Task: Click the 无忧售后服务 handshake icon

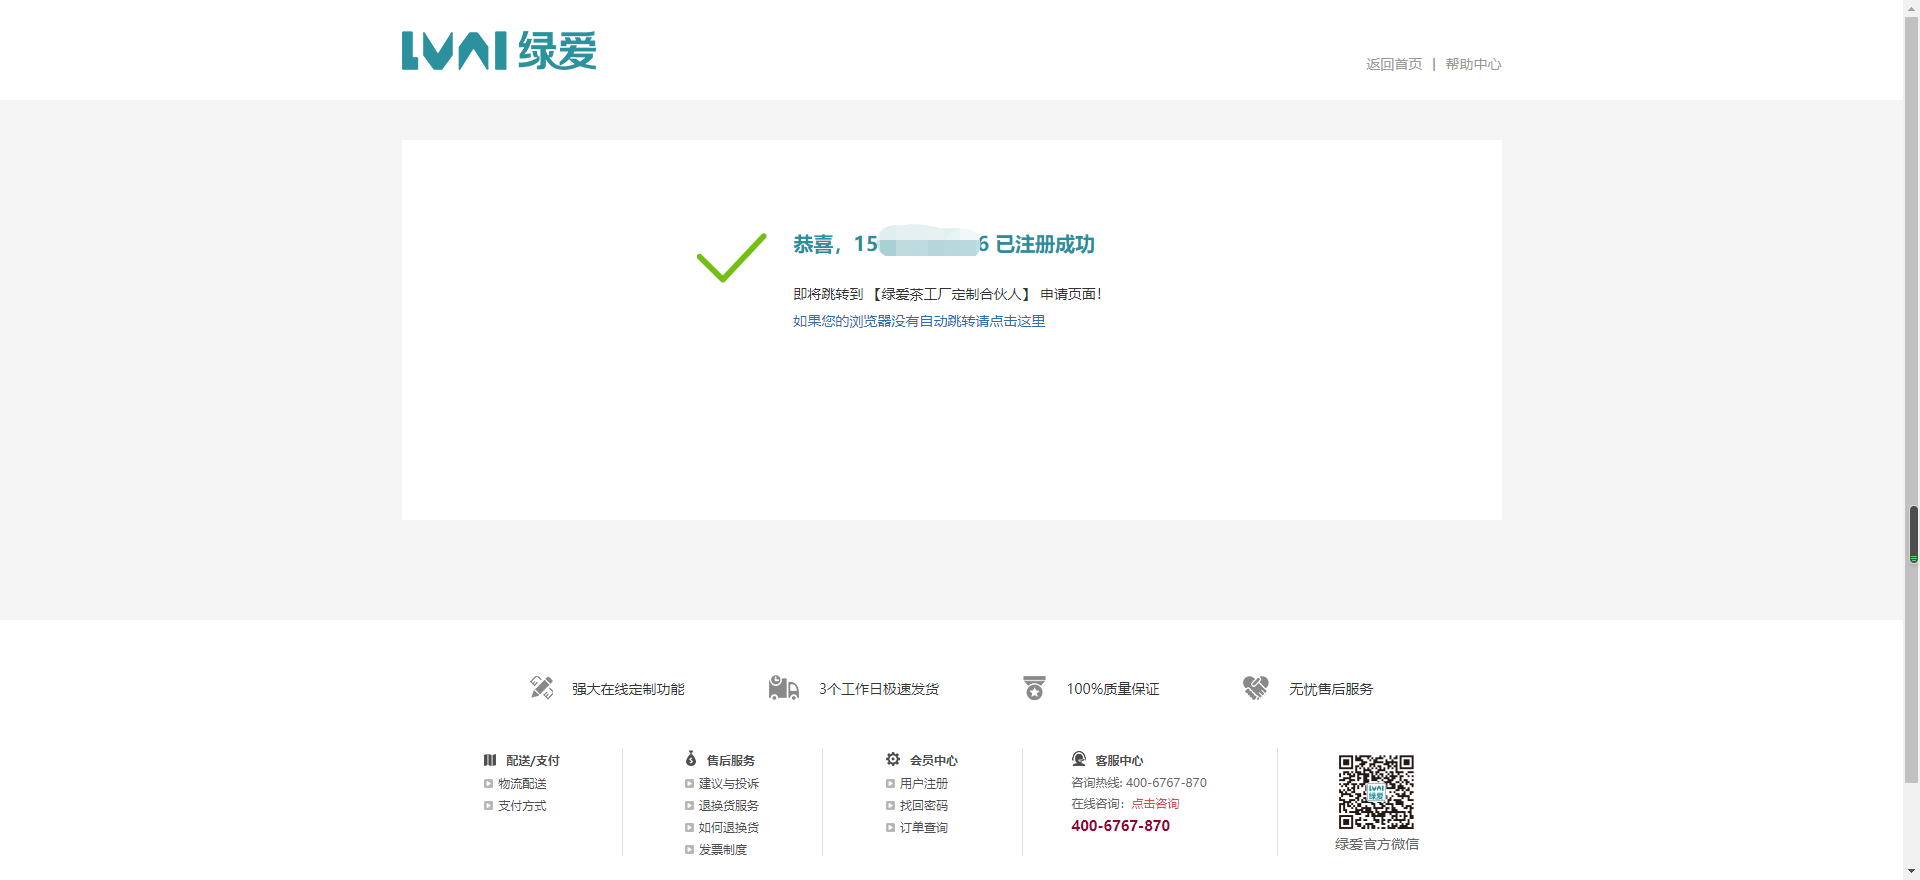Action: coord(1255,688)
